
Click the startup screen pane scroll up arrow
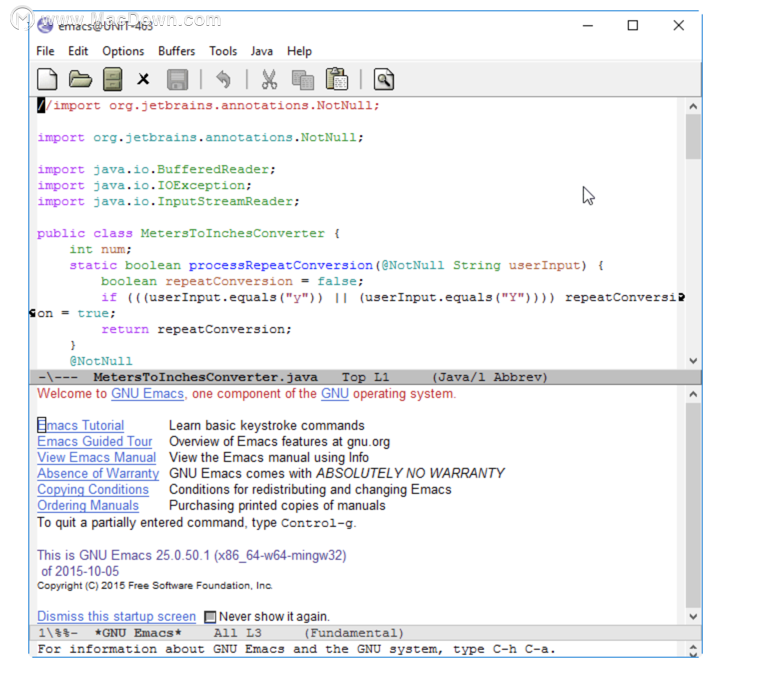[x=693, y=394]
